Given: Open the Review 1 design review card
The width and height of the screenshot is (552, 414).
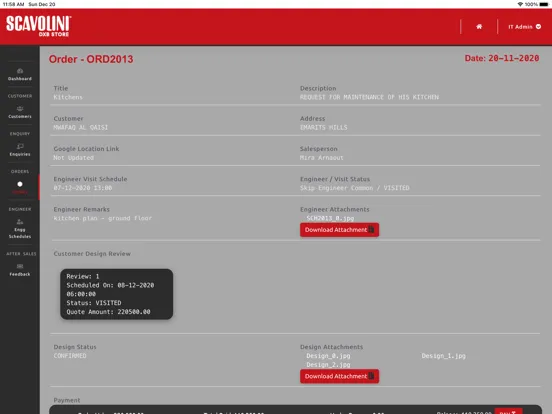Looking at the screenshot, I should click(117, 294).
